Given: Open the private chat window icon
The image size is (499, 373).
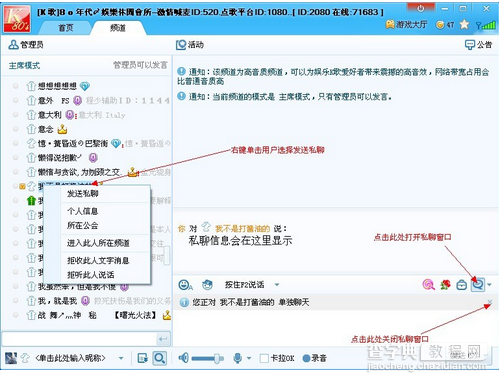Looking at the screenshot, I should point(478,285).
